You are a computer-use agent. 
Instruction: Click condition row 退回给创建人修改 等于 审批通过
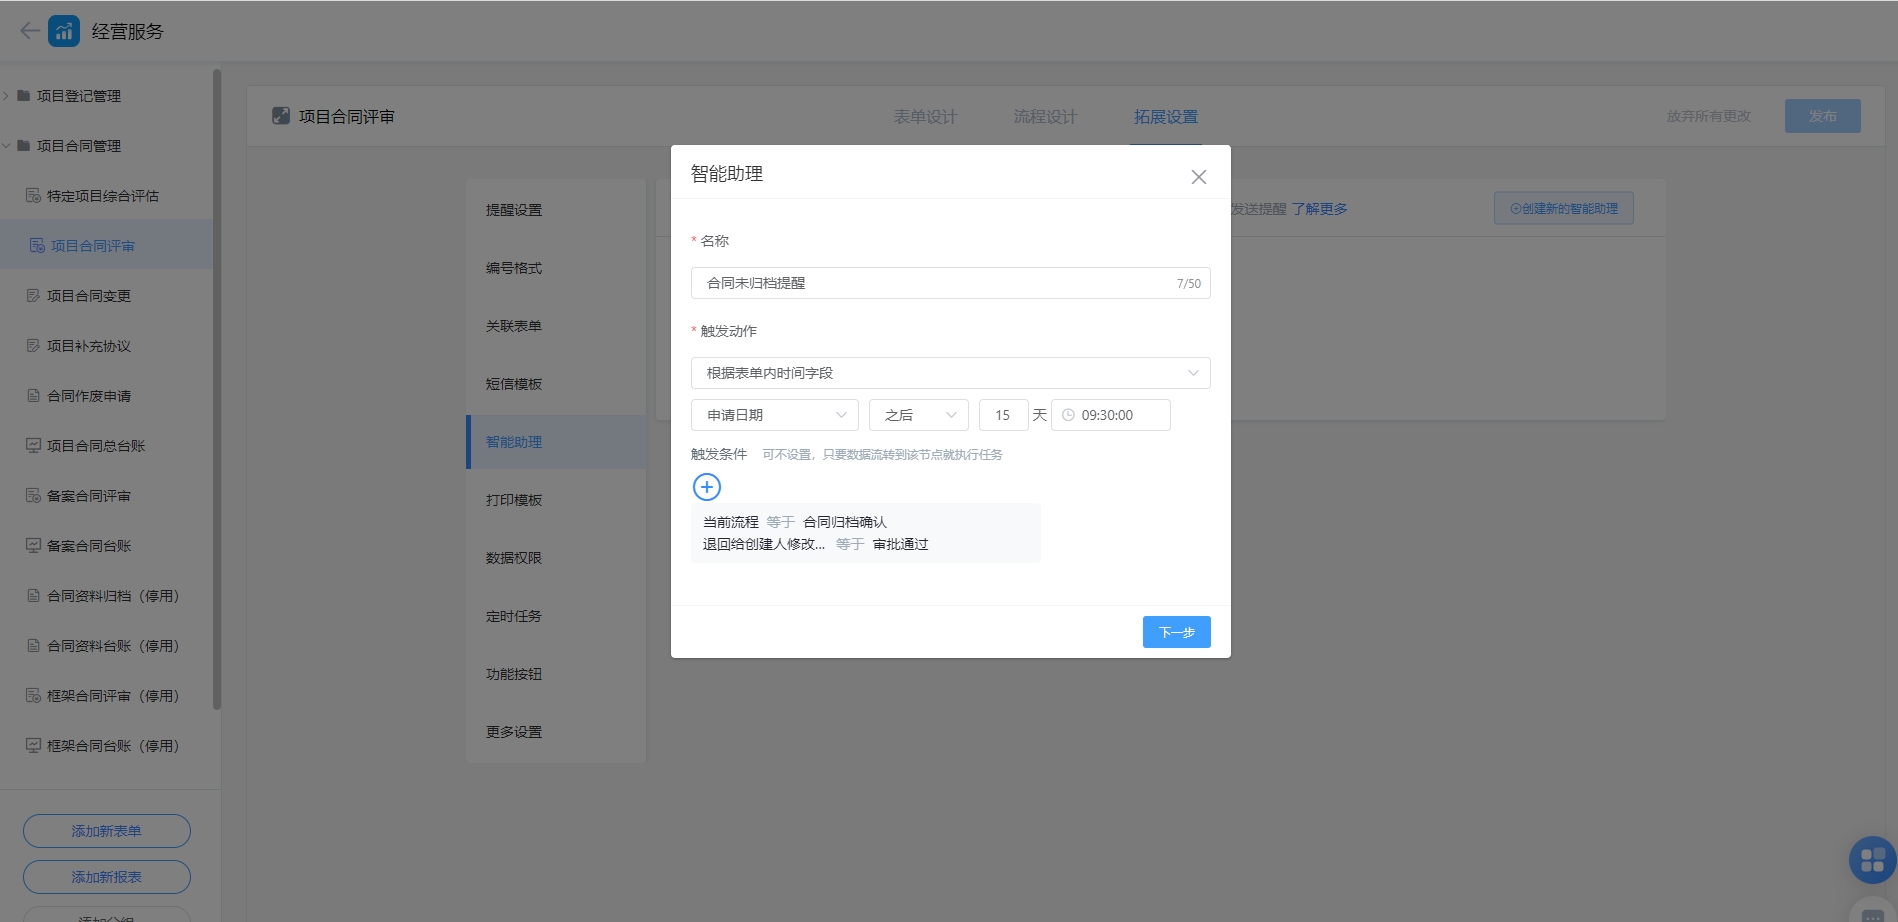point(815,544)
